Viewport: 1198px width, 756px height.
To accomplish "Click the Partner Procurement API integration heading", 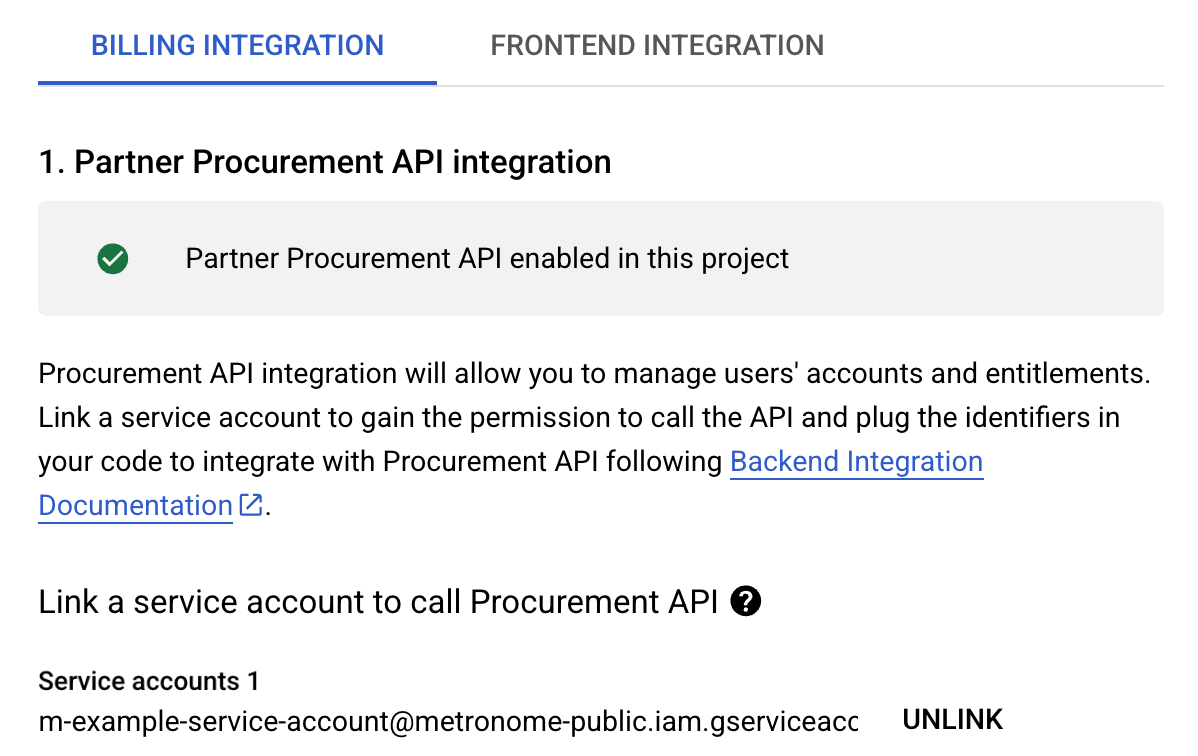I will tap(324, 161).
